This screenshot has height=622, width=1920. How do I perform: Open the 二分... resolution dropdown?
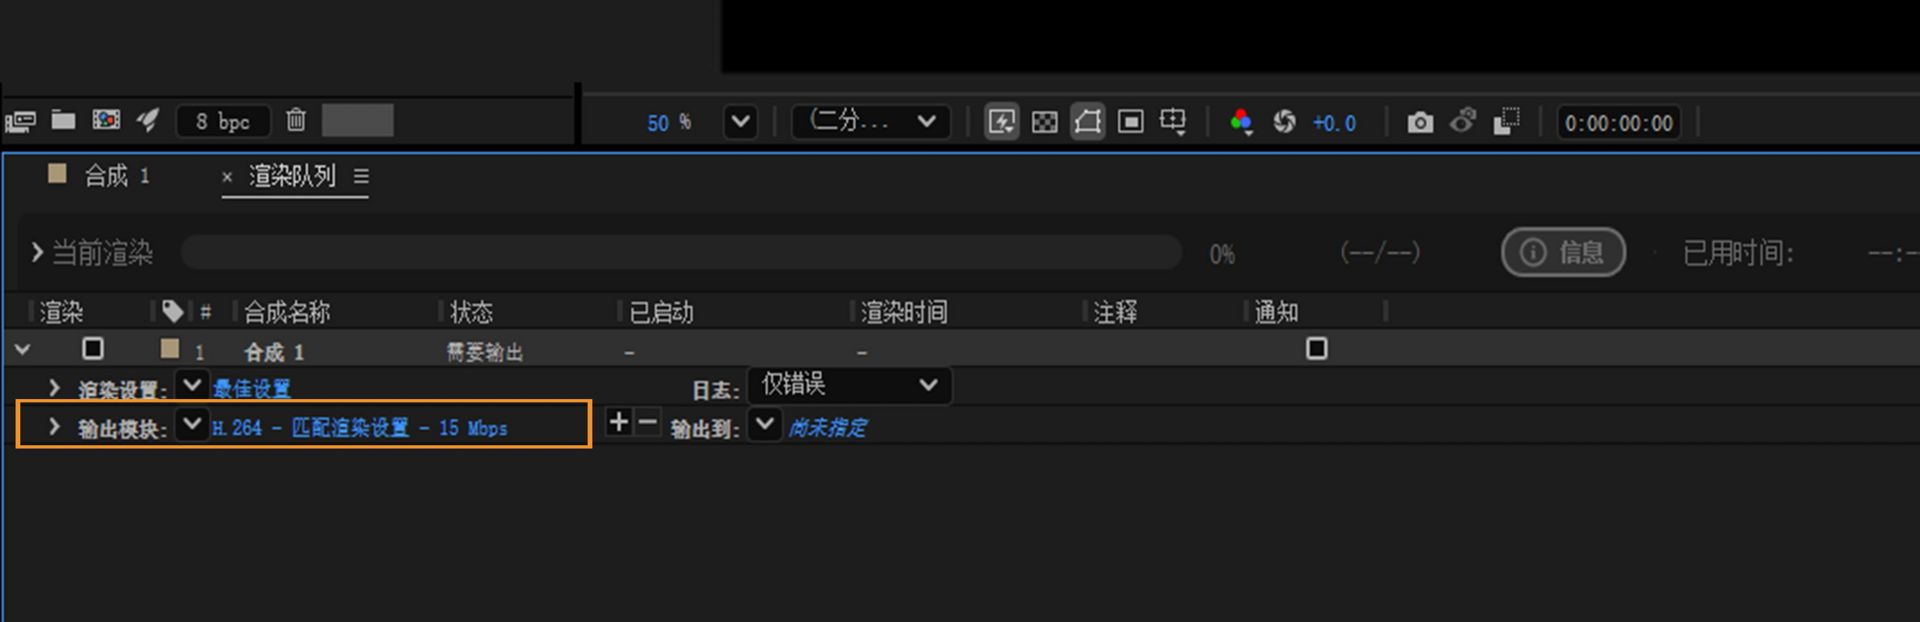tap(870, 122)
